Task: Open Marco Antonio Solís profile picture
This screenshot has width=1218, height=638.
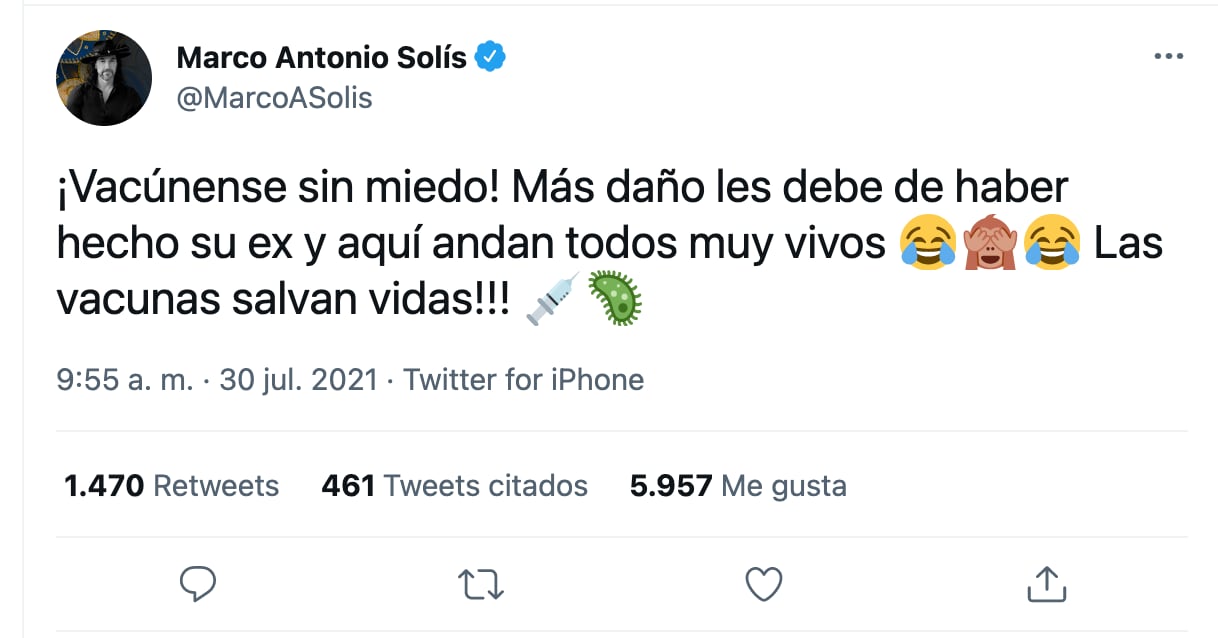Action: click(104, 76)
